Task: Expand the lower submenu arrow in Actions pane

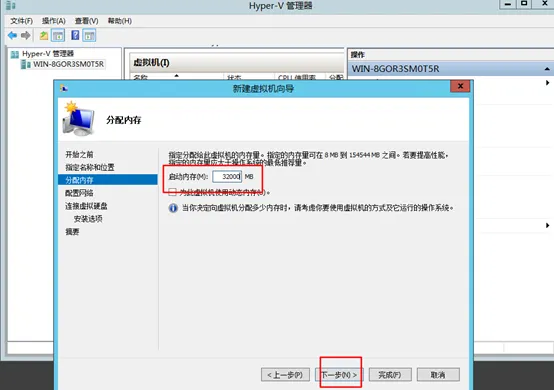Action: (x=547, y=225)
